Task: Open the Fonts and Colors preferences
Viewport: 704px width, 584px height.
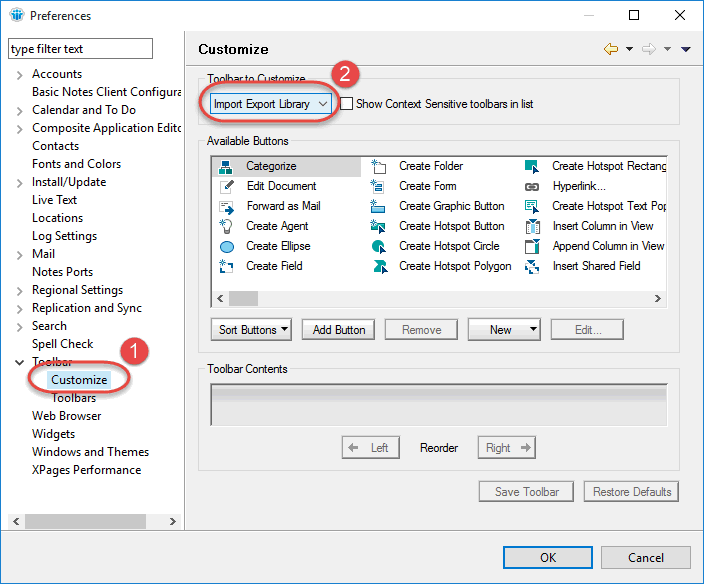Action: pos(76,164)
